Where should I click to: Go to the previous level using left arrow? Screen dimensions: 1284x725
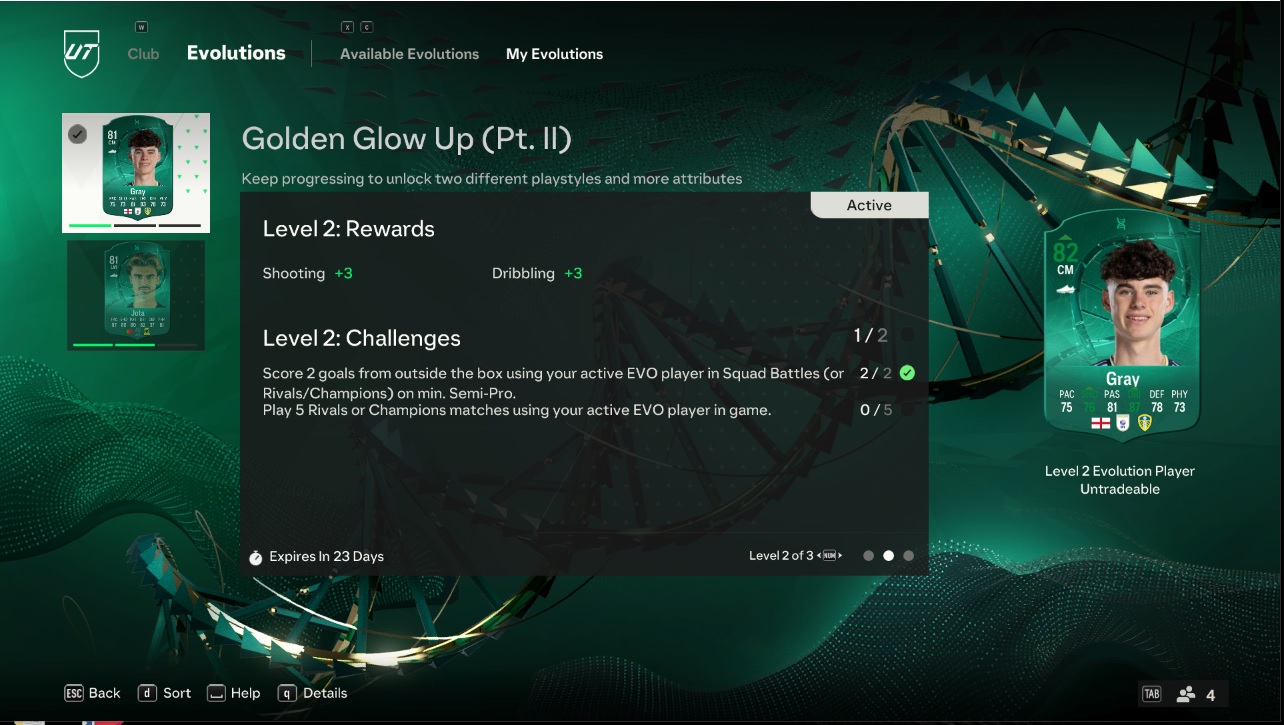(x=820, y=556)
